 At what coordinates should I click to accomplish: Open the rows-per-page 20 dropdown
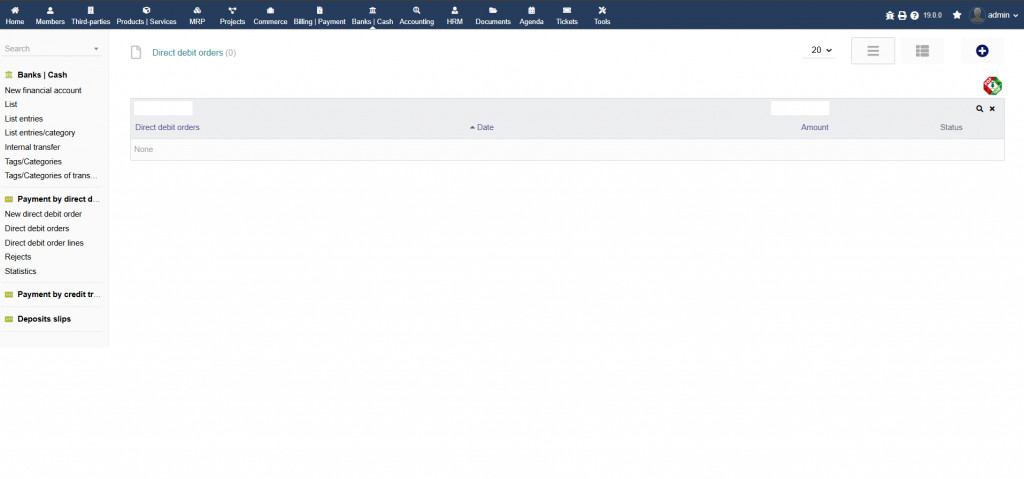[x=819, y=50]
